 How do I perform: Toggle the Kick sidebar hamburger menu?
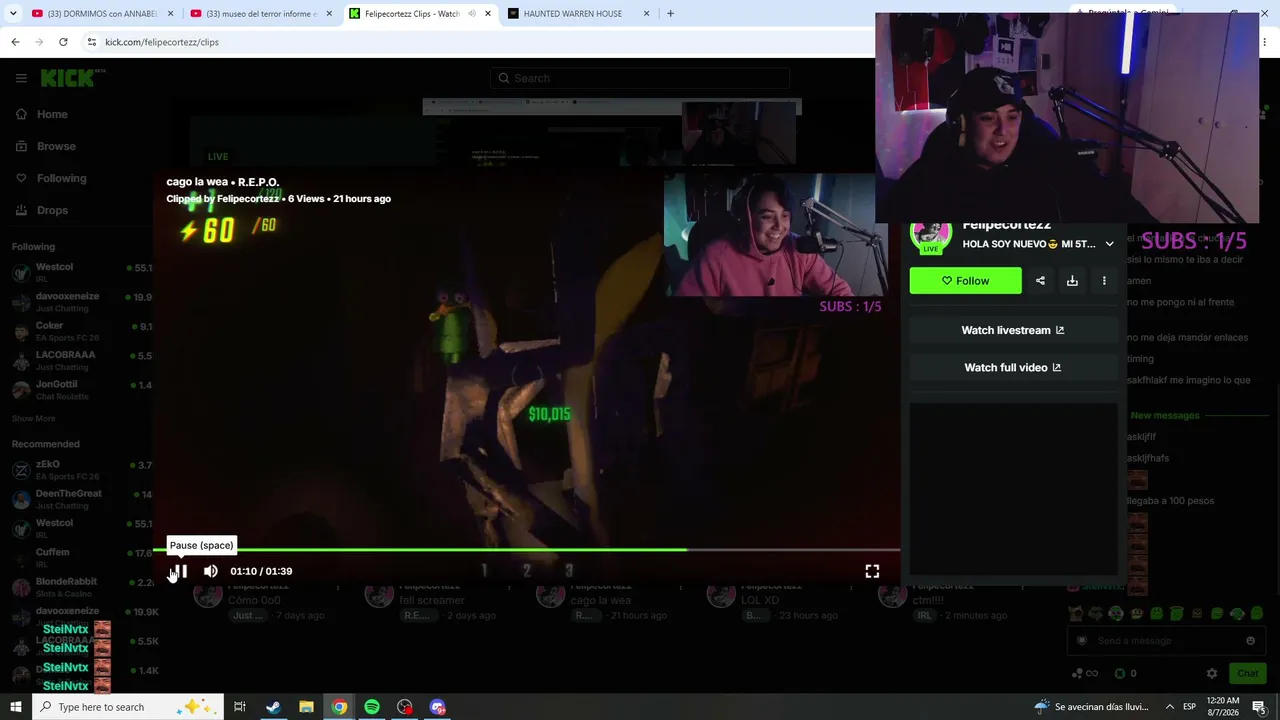tap(21, 78)
